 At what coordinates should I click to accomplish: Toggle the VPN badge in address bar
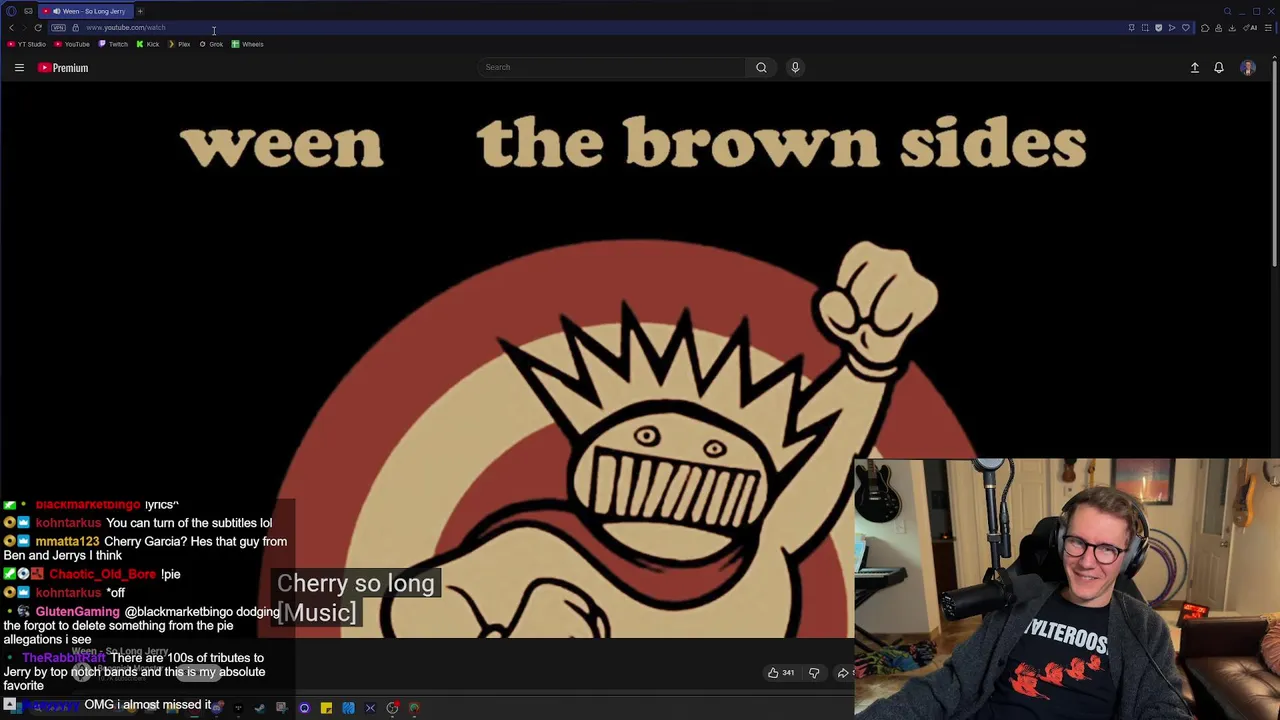[x=58, y=28]
